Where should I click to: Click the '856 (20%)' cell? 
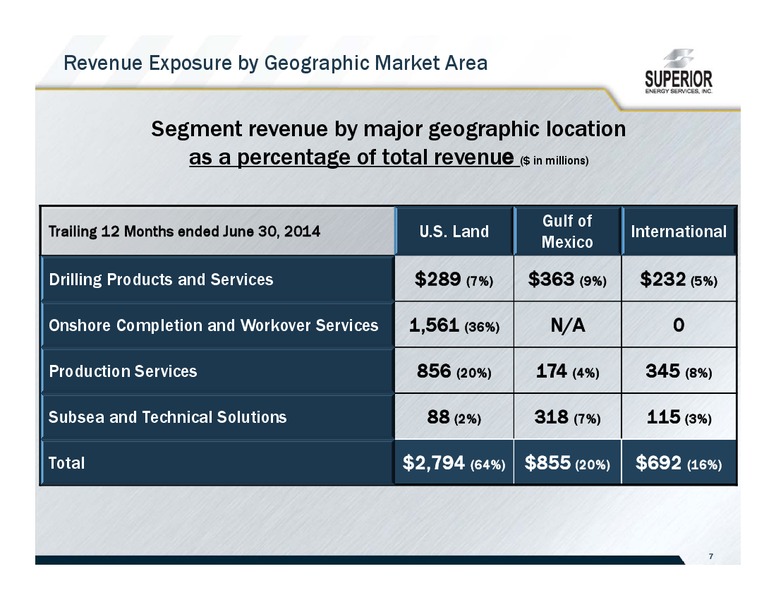(454, 371)
